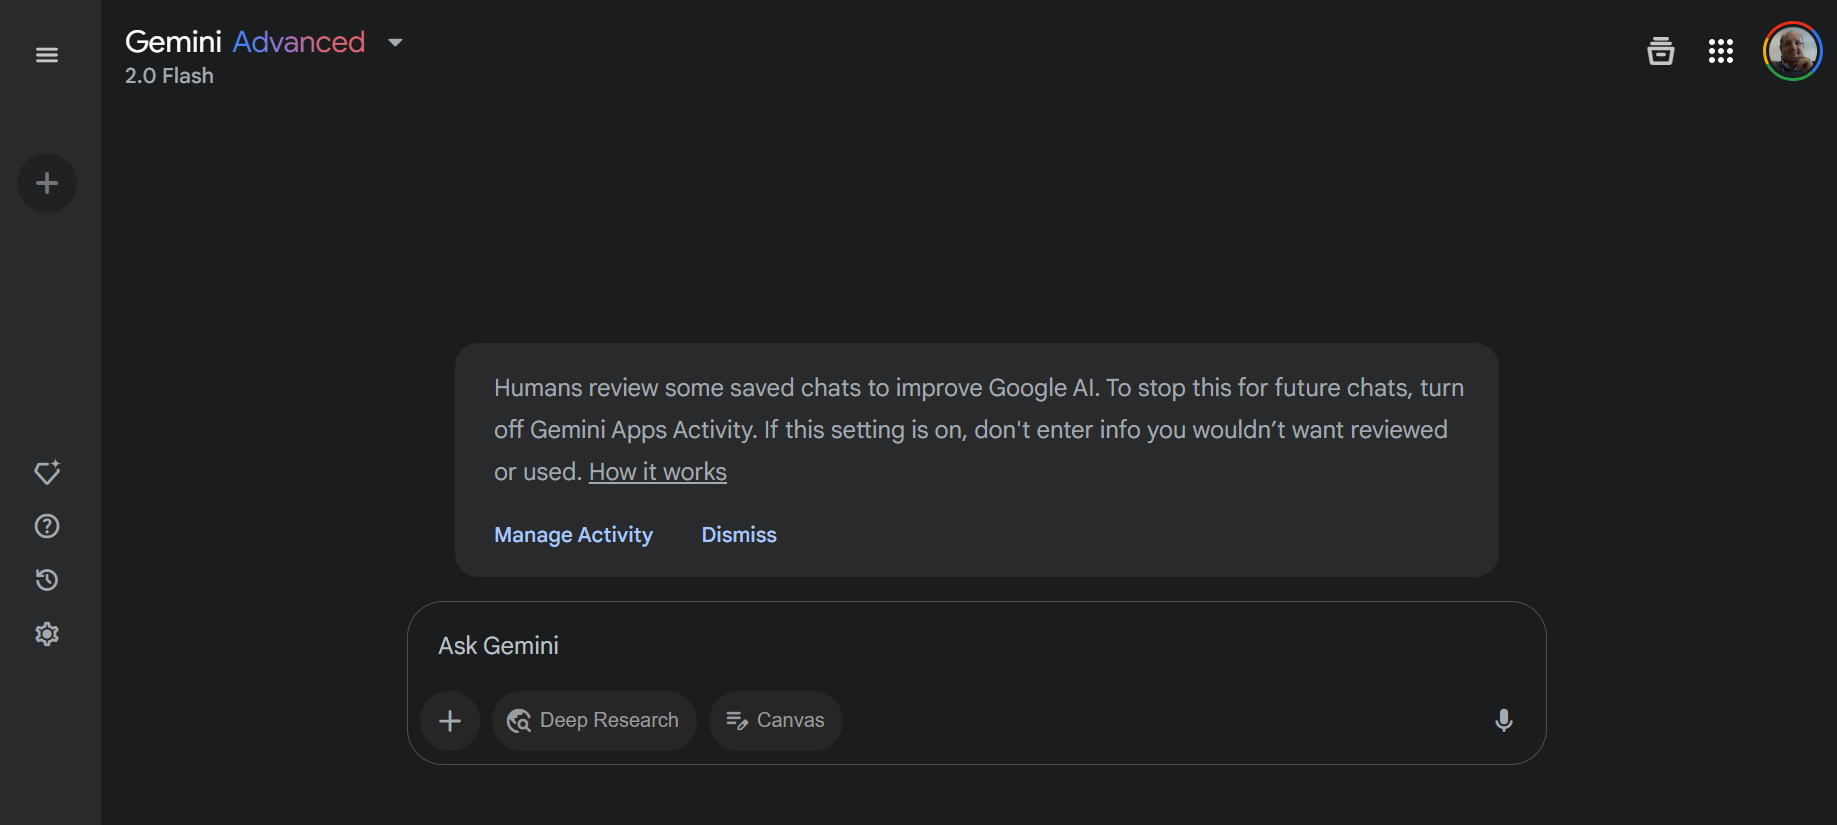The image size is (1837, 825).
Task: Open Google account profile picture
Action: tap(1792, 51)
